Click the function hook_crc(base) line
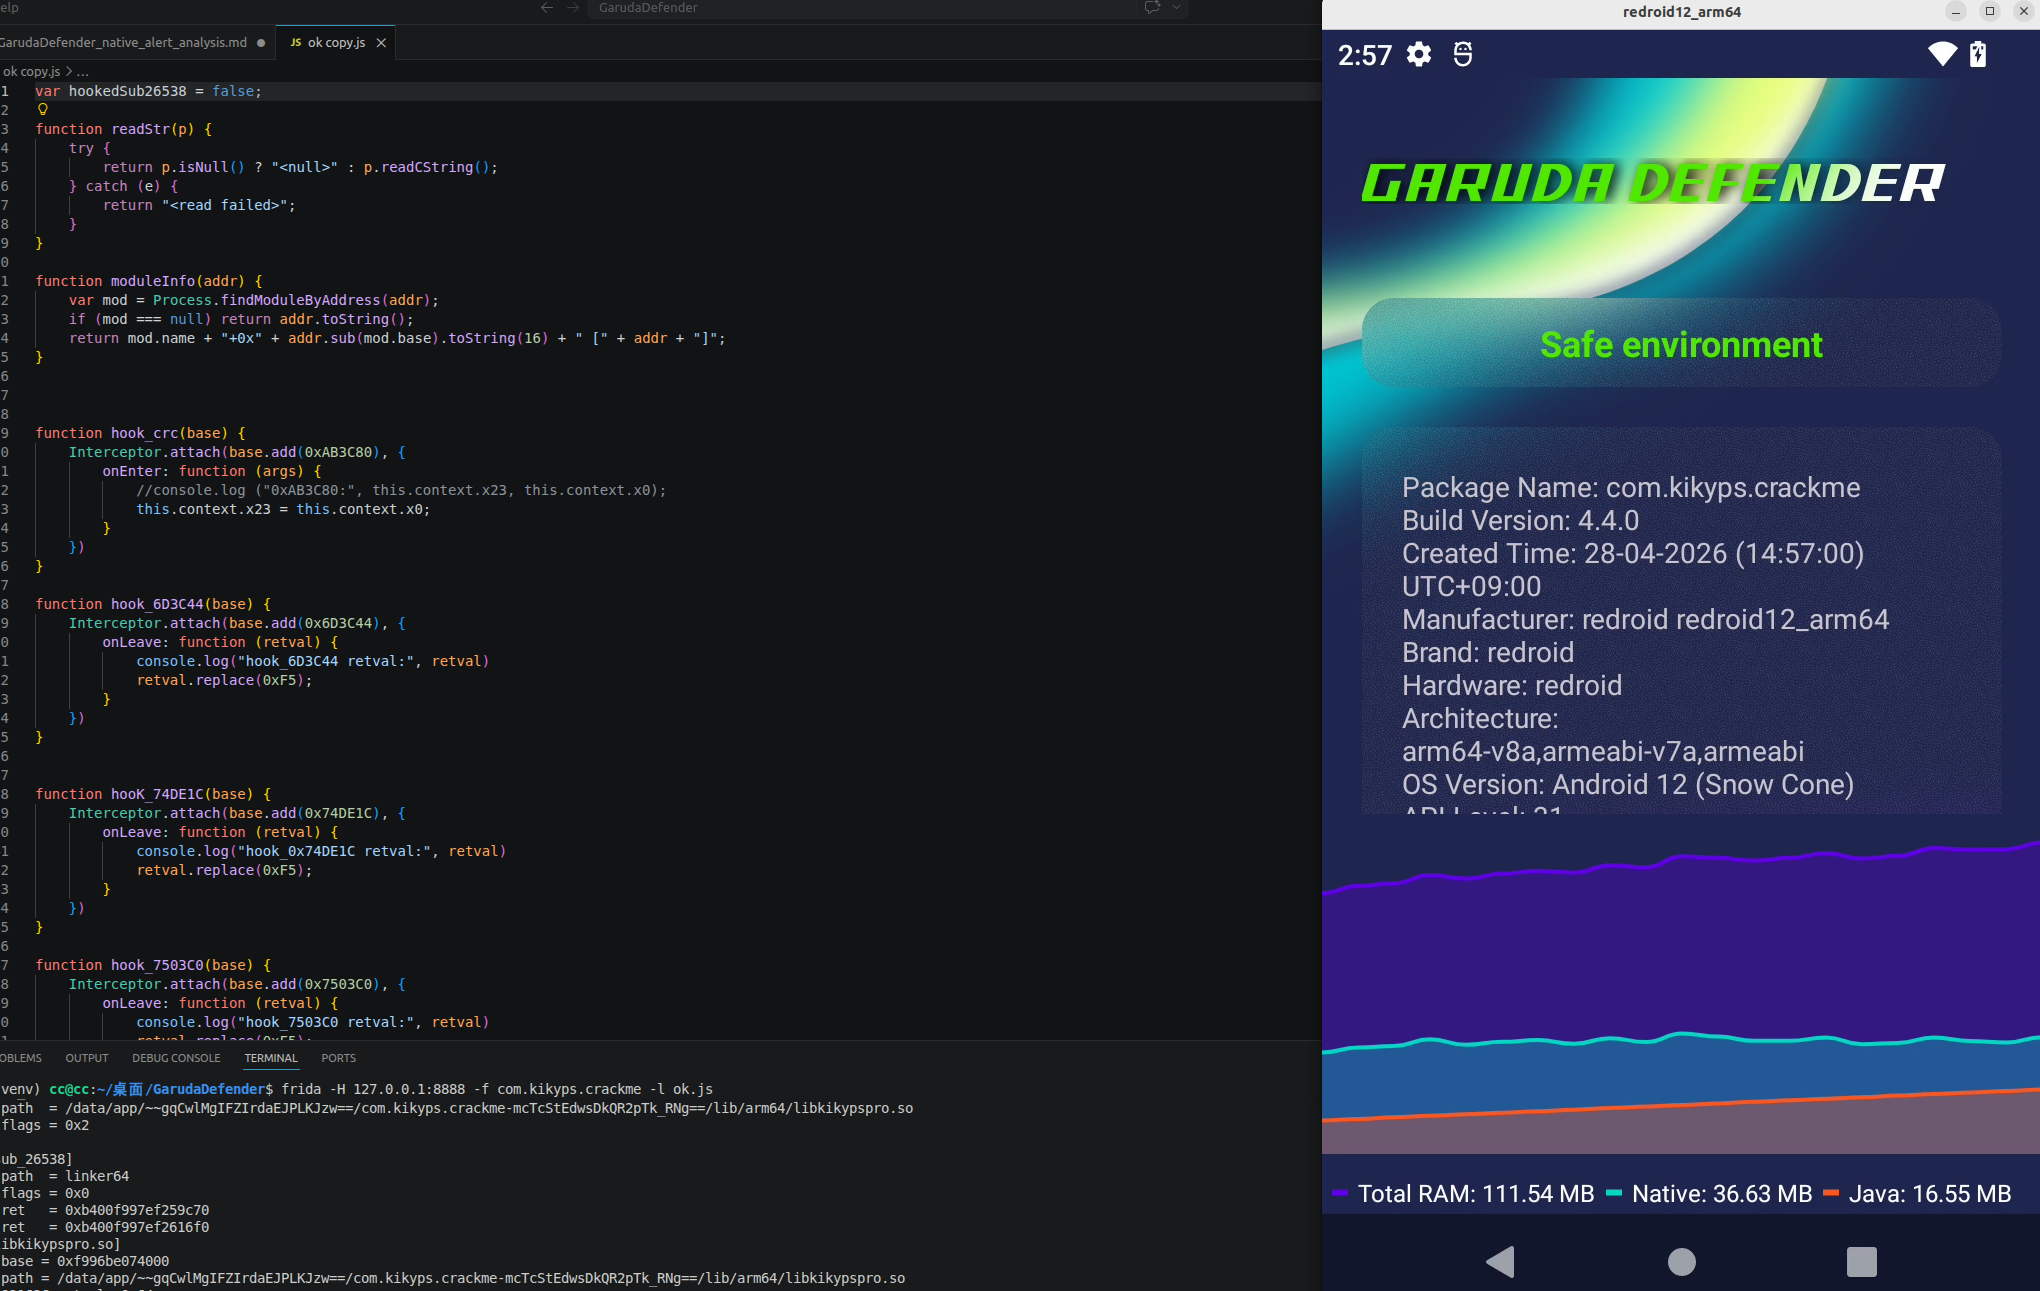 140,433
